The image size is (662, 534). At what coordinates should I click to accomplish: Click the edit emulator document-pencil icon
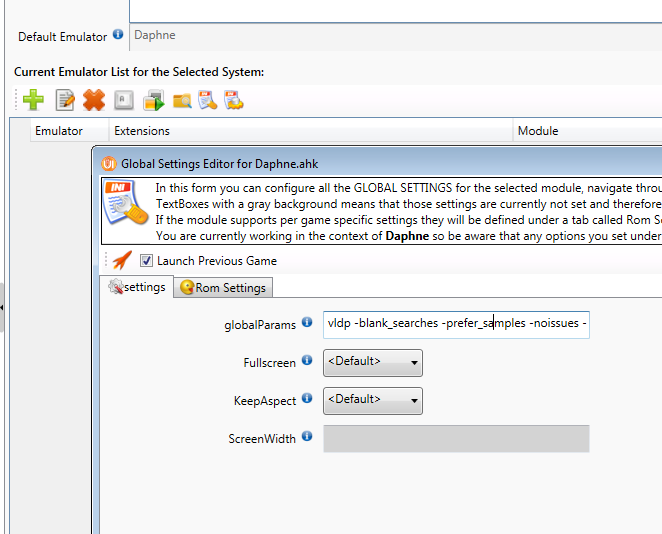[x=65, y=100]
